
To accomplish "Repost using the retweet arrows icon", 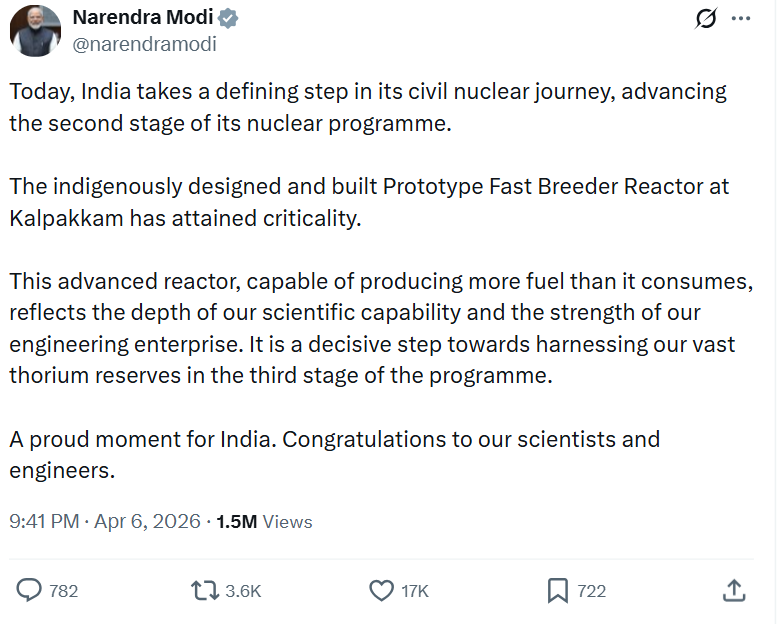I will [205, 591].
